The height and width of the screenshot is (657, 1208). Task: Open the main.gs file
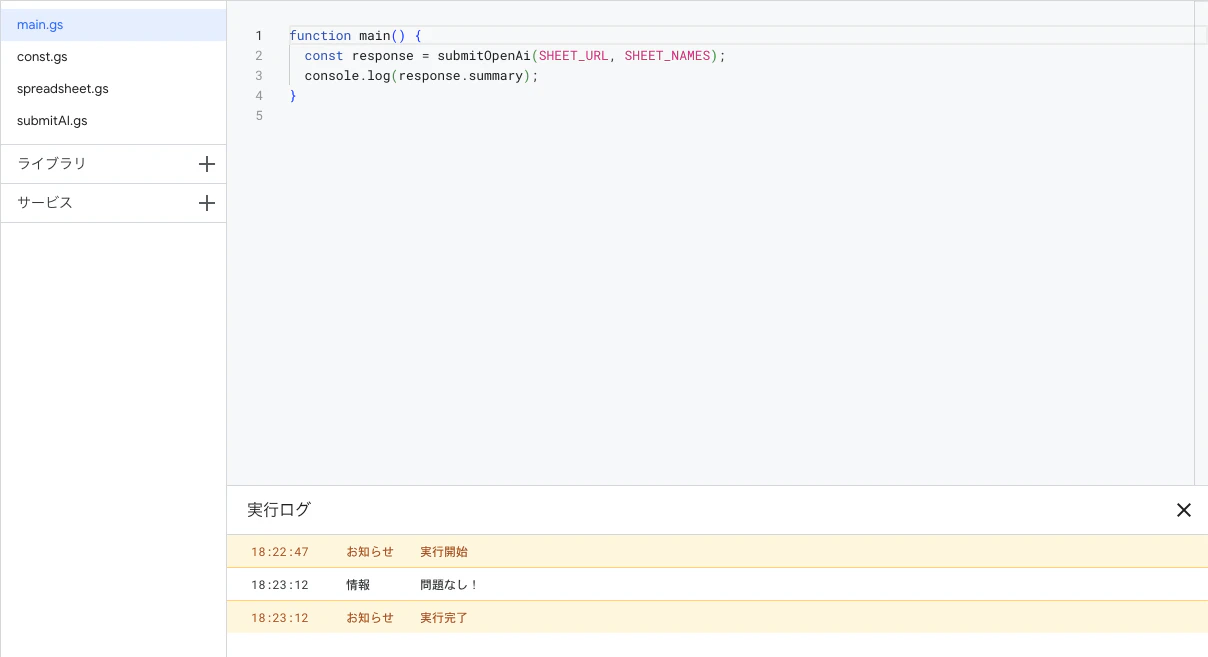(113, 25)
